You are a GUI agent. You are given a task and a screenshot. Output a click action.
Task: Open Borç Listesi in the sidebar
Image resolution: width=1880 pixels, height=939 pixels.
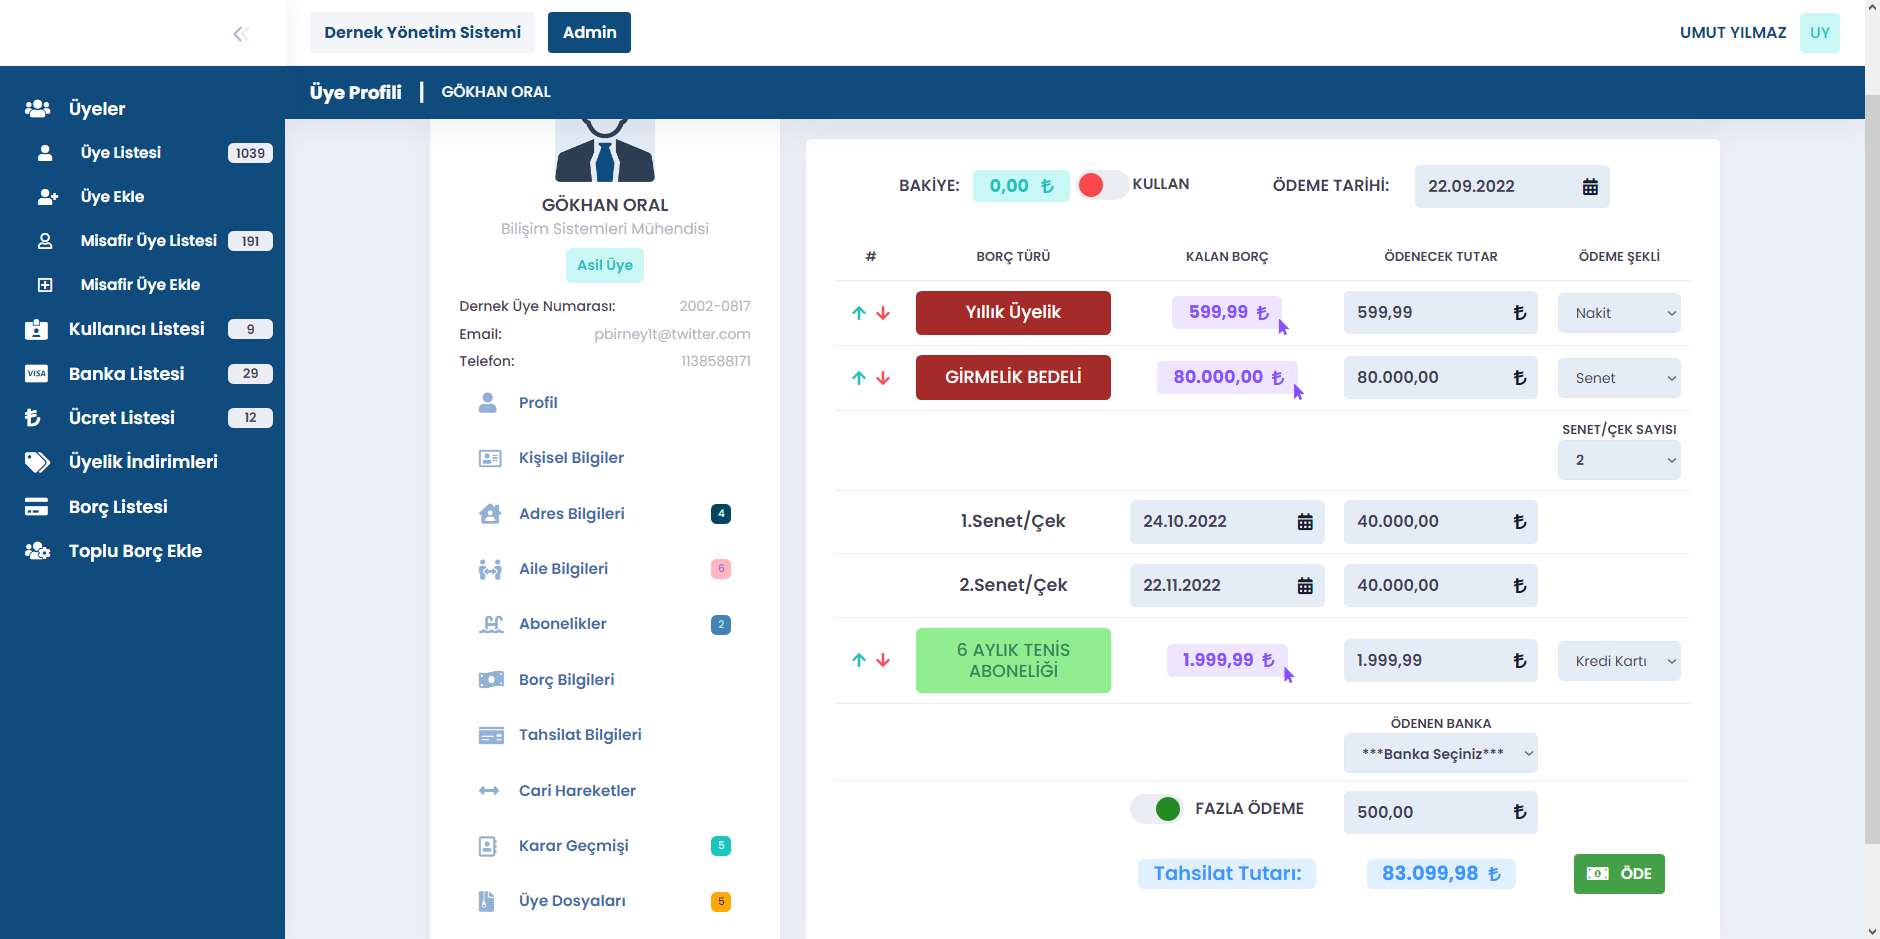pyautogui.click(x=118, y=507)
